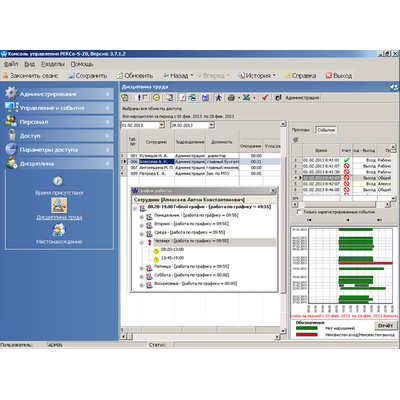
Task: Click the gray icon below Проходы tab
Action: pyautogui.click(x=295, y=140)
